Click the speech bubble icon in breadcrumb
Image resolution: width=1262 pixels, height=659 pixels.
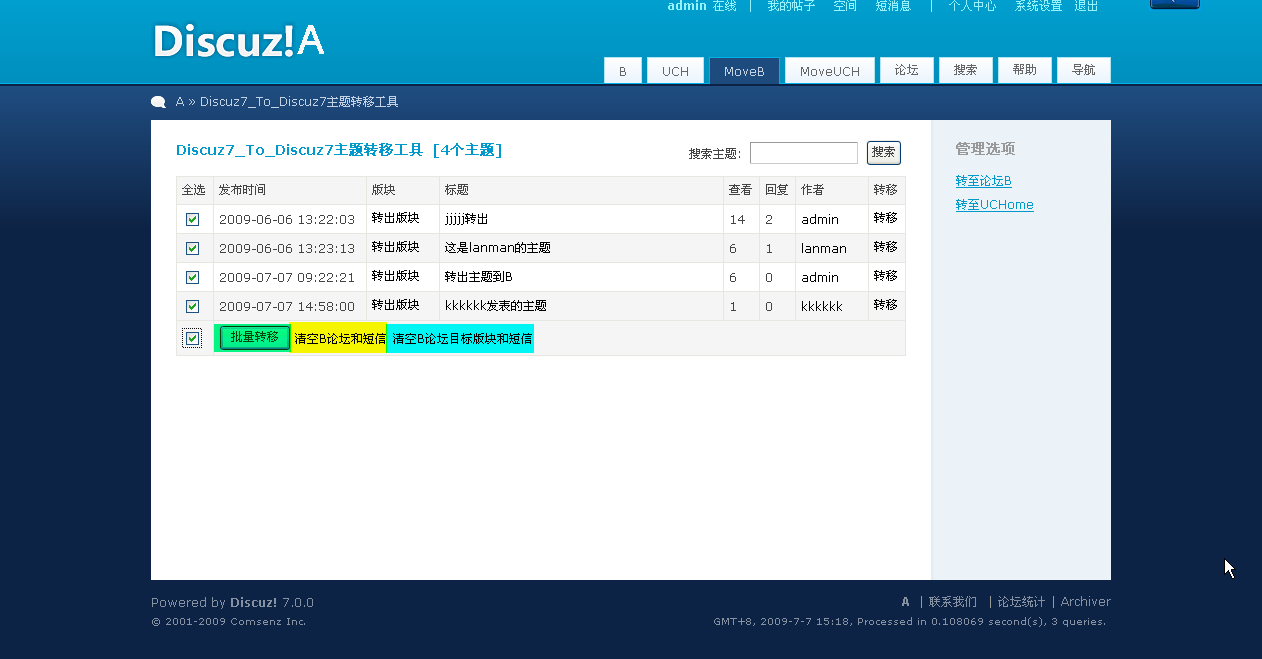click(158, 102)
